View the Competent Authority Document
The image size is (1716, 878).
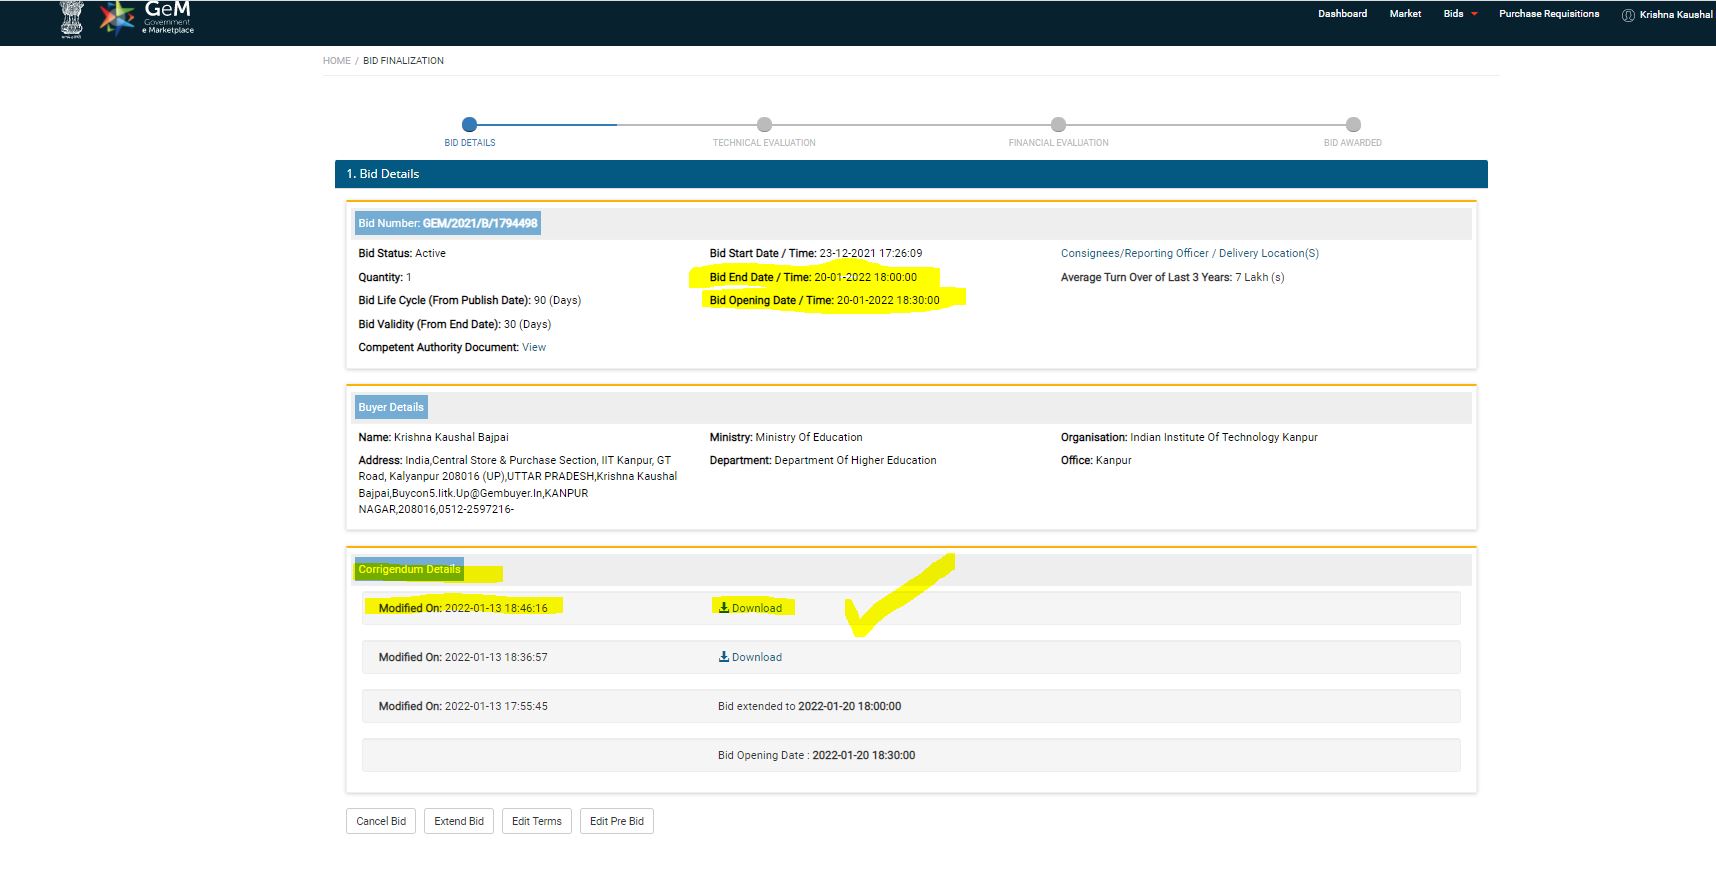point(534,348)
